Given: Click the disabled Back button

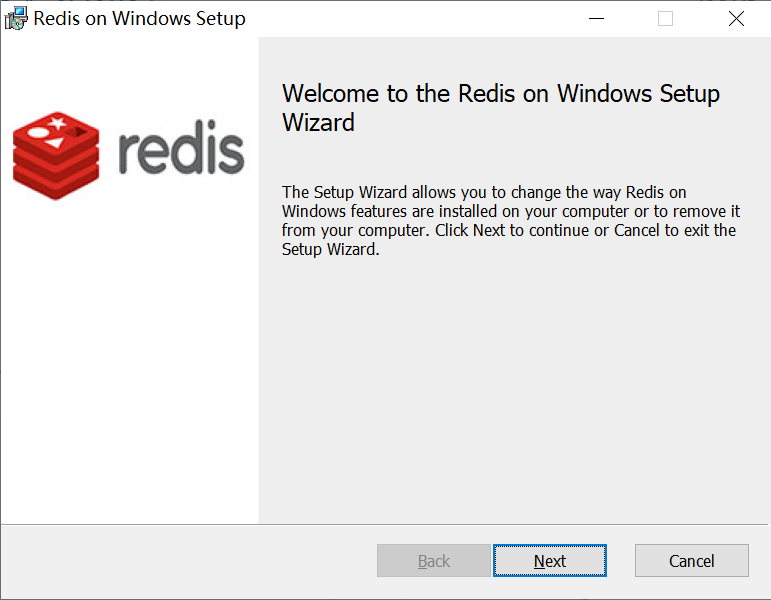Looking at the screenshot, I should point(433,561).
